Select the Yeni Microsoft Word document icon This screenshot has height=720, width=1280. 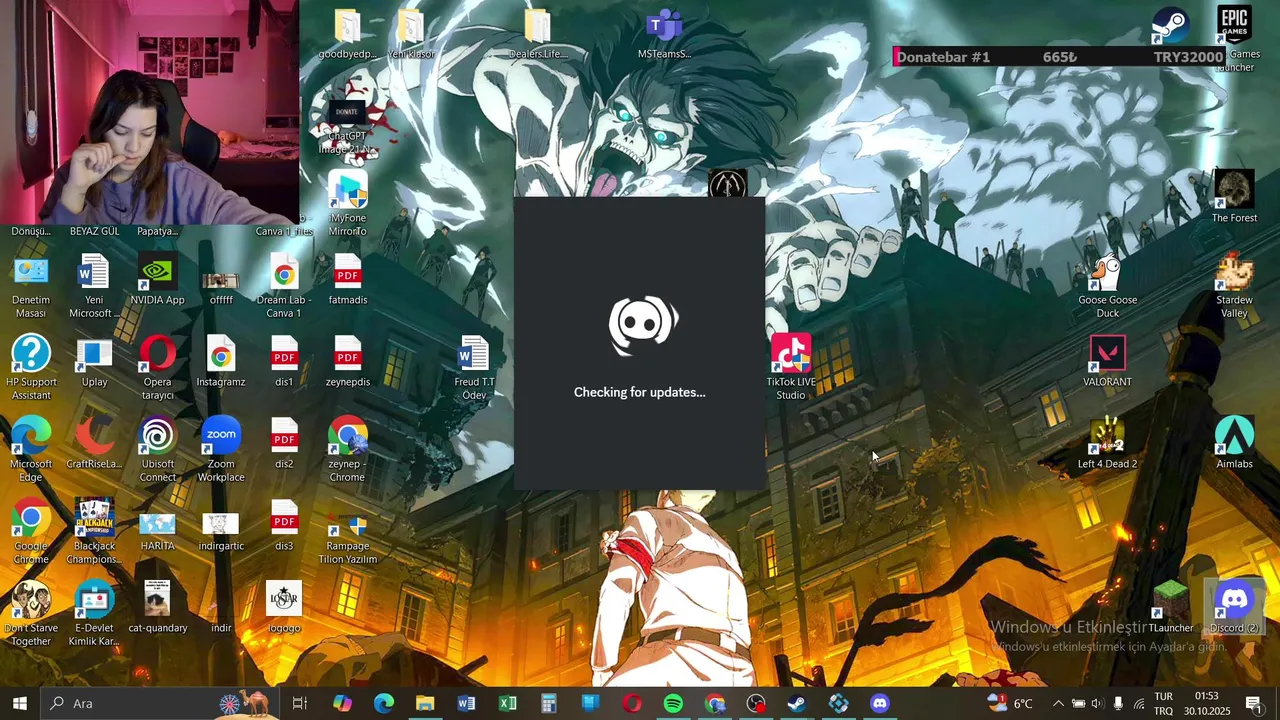(x=94, y=286)
